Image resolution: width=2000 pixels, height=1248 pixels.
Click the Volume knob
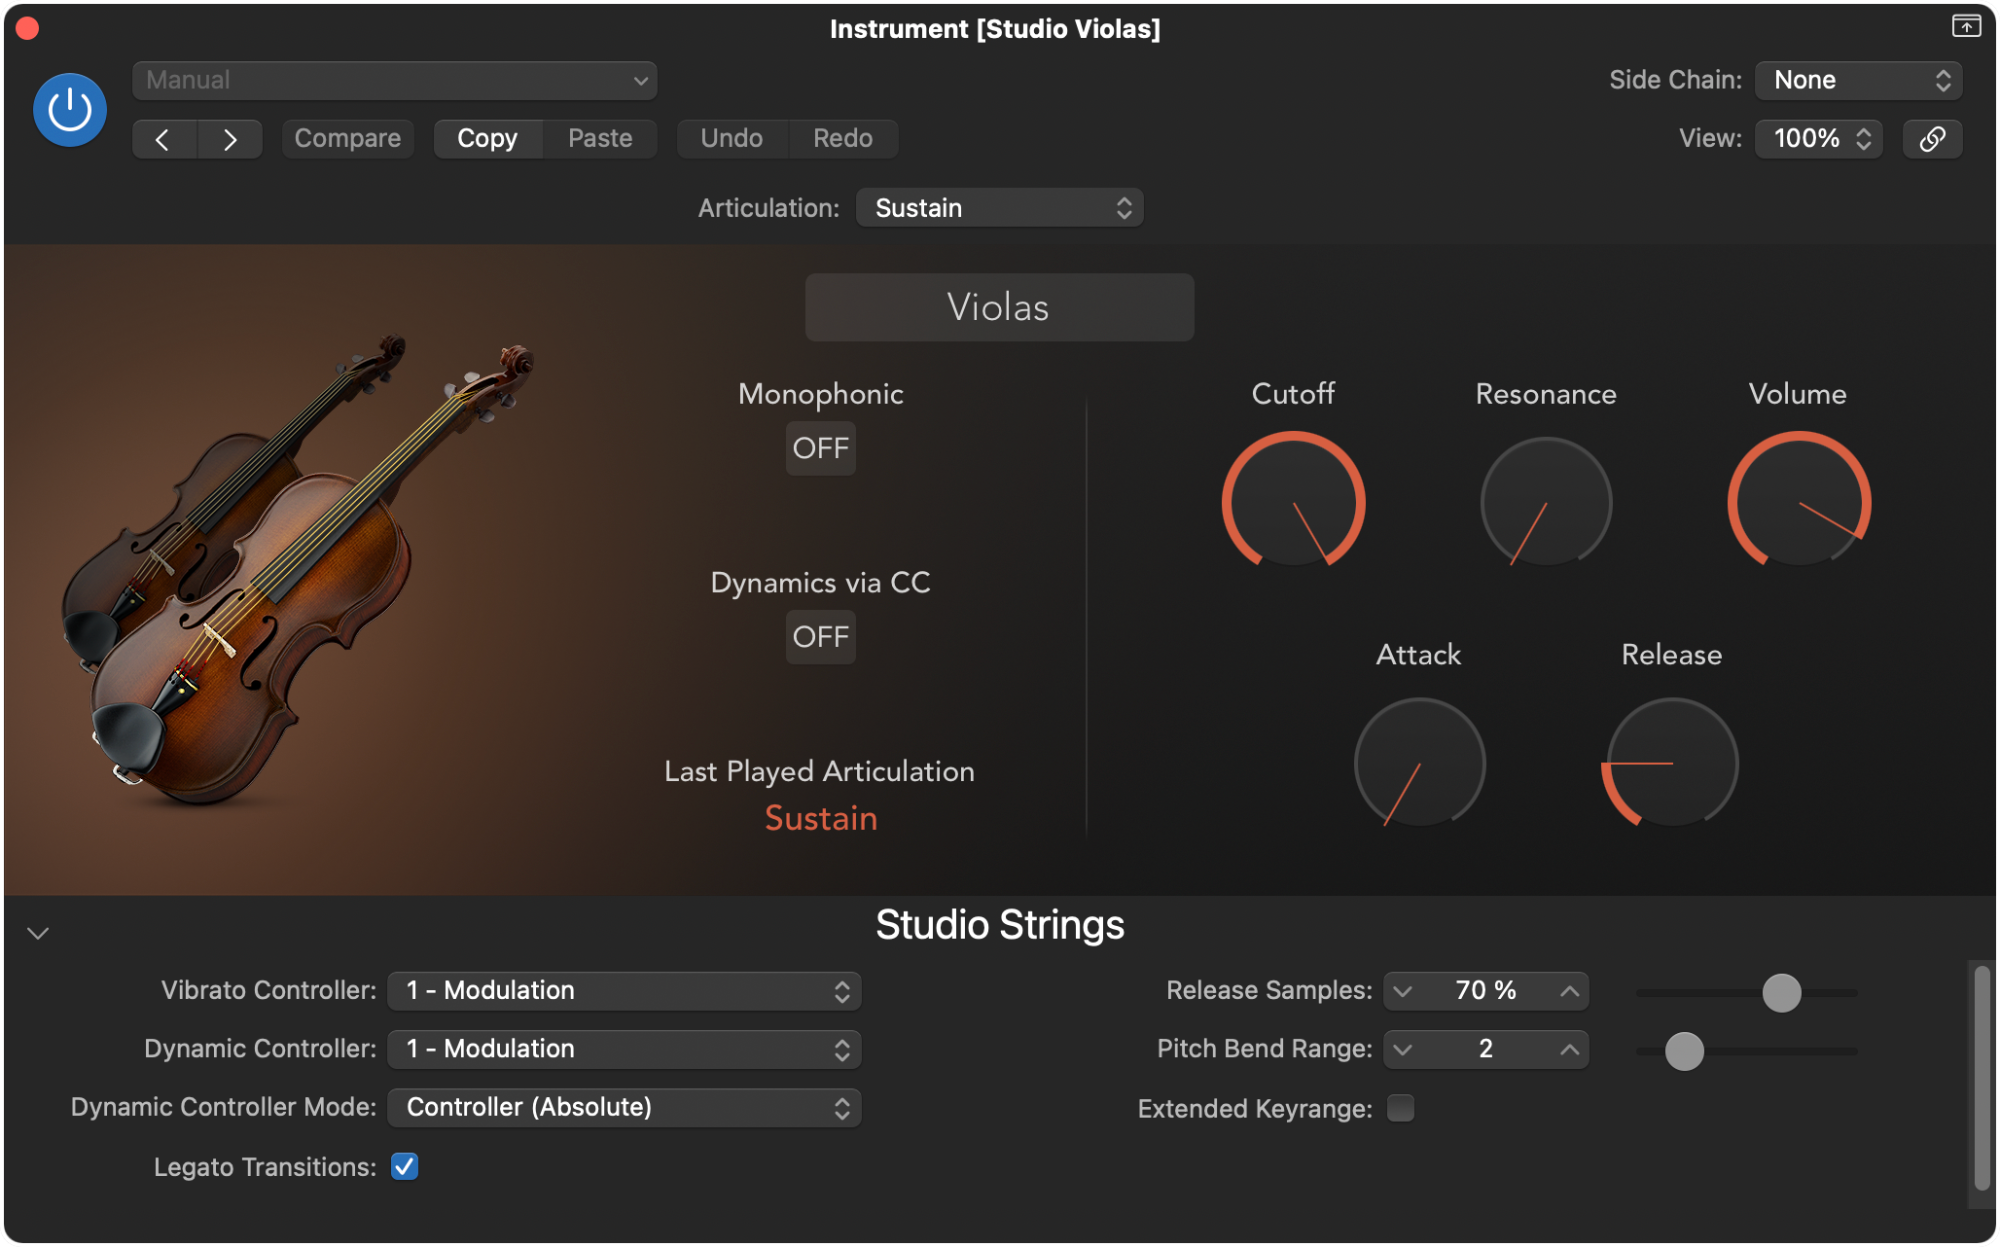click(x=1799, y=502)
